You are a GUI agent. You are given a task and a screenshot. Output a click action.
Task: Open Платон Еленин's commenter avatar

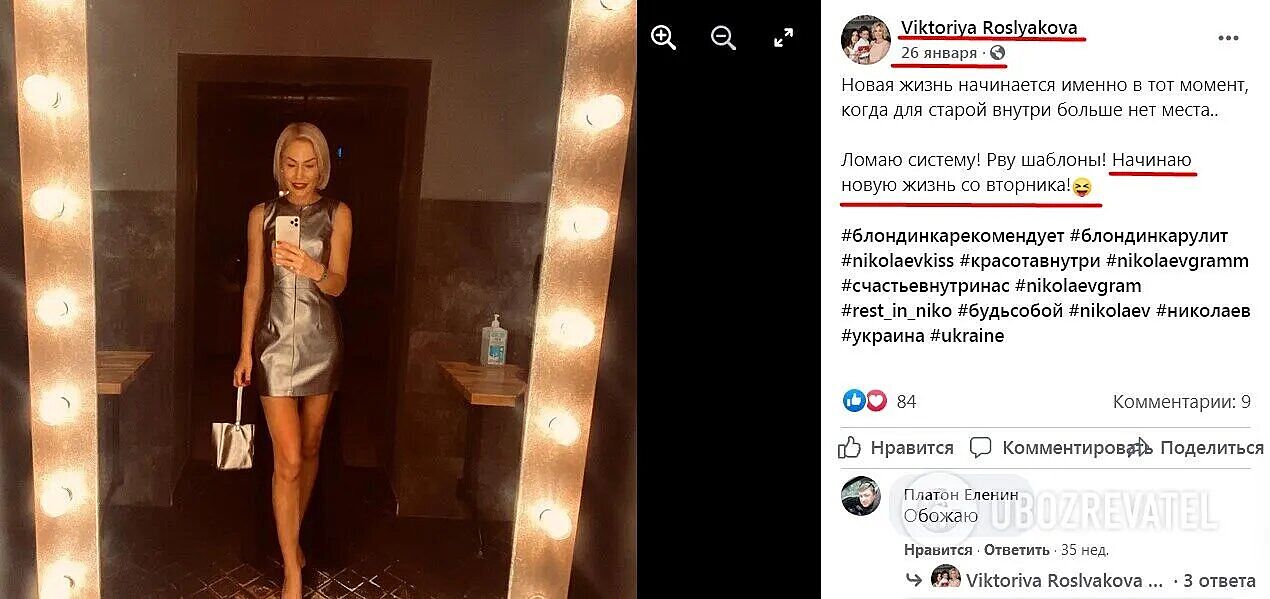point(860,496)
